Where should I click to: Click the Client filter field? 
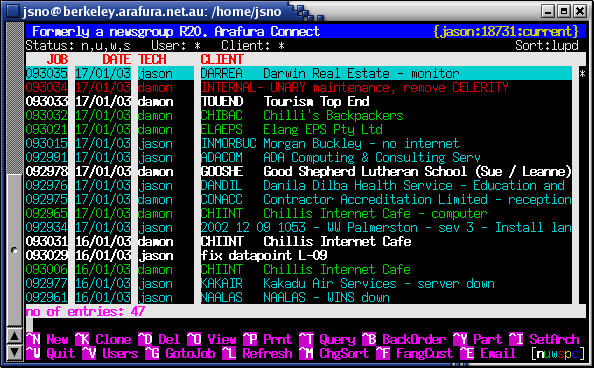pos(253,45)
